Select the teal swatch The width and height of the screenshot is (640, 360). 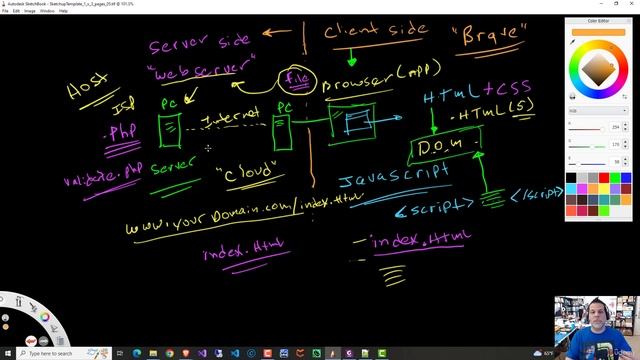[x=604, y=200]
